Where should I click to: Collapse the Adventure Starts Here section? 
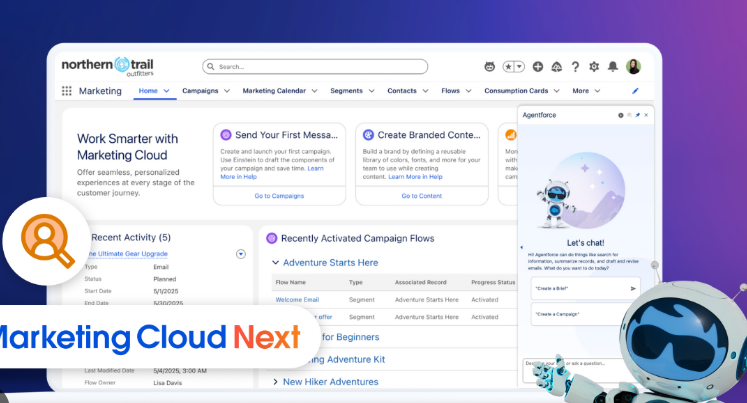pos(276,263)
